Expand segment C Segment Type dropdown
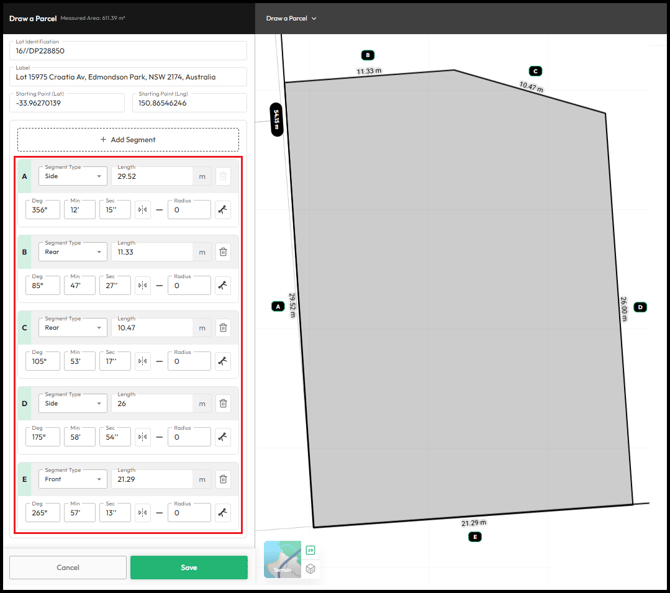 (73, 327)
